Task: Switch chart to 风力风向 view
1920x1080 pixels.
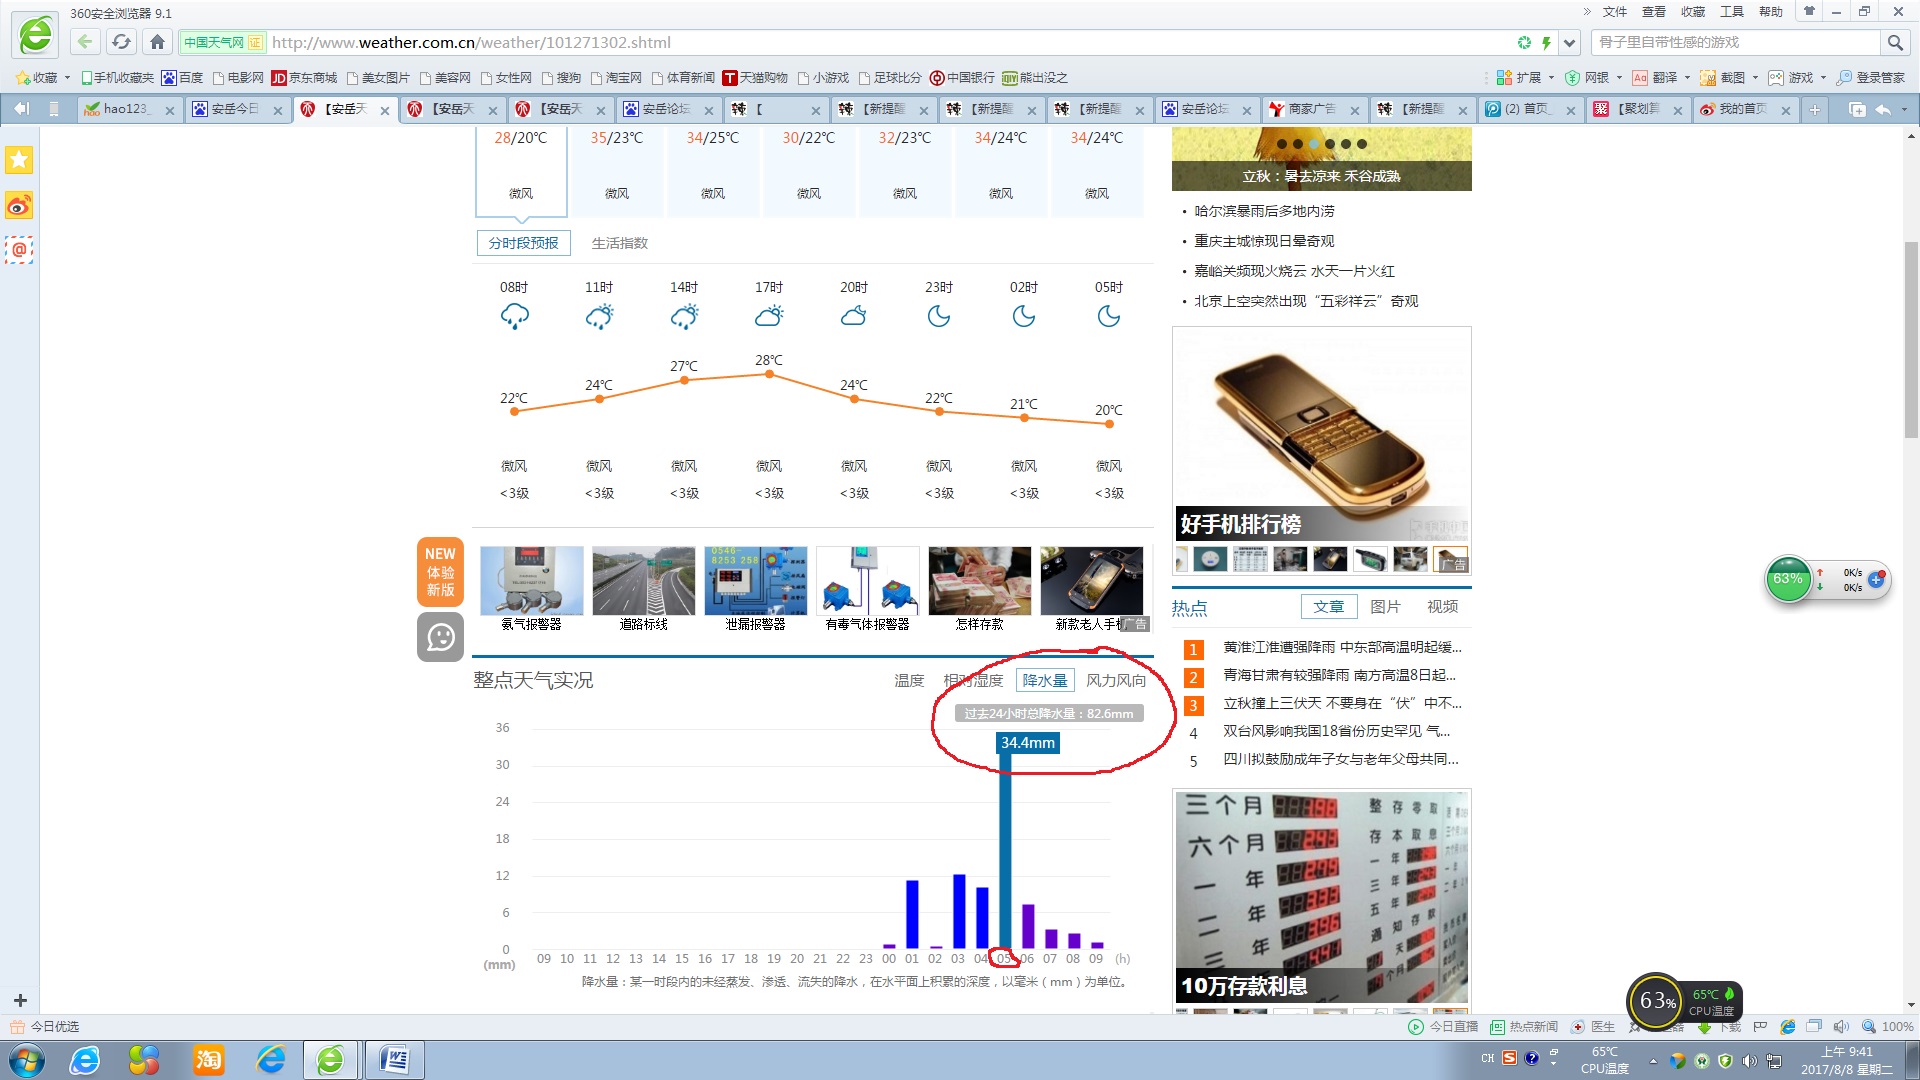Action: point(1115,680)
